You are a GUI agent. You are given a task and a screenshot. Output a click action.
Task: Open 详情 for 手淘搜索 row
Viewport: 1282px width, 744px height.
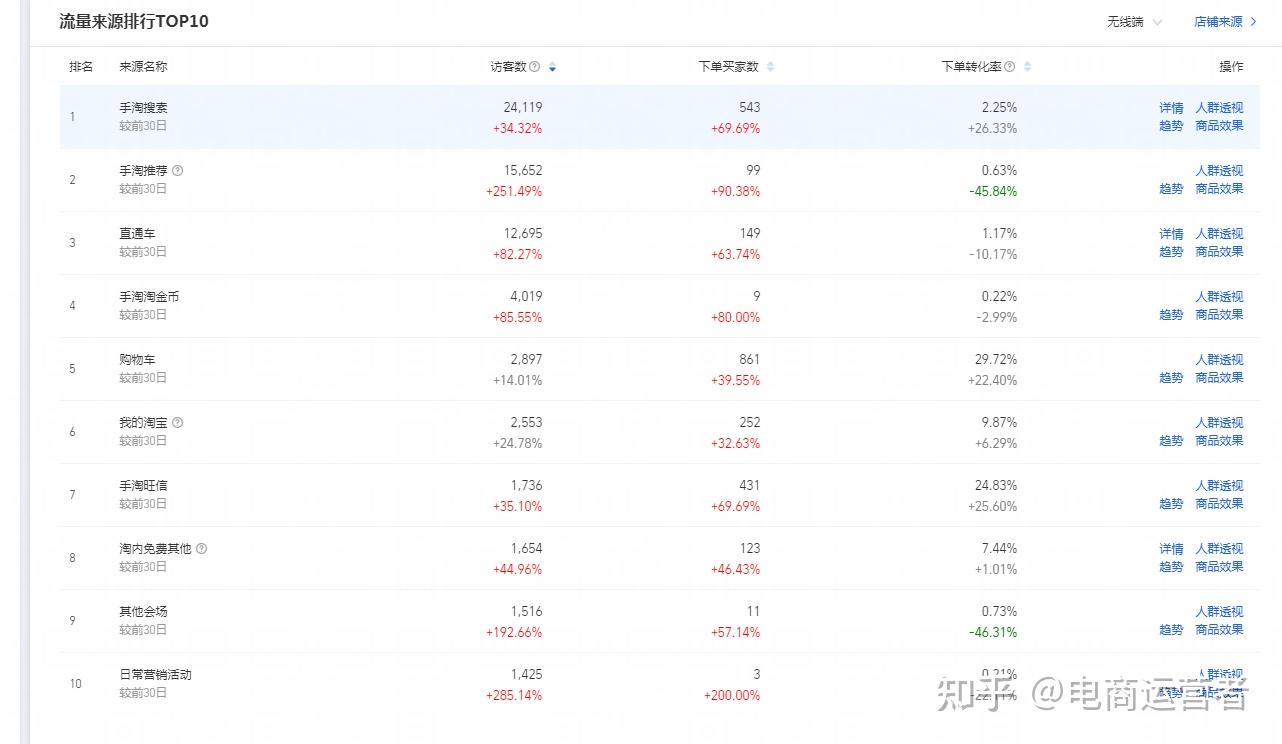coord(1171,108)
